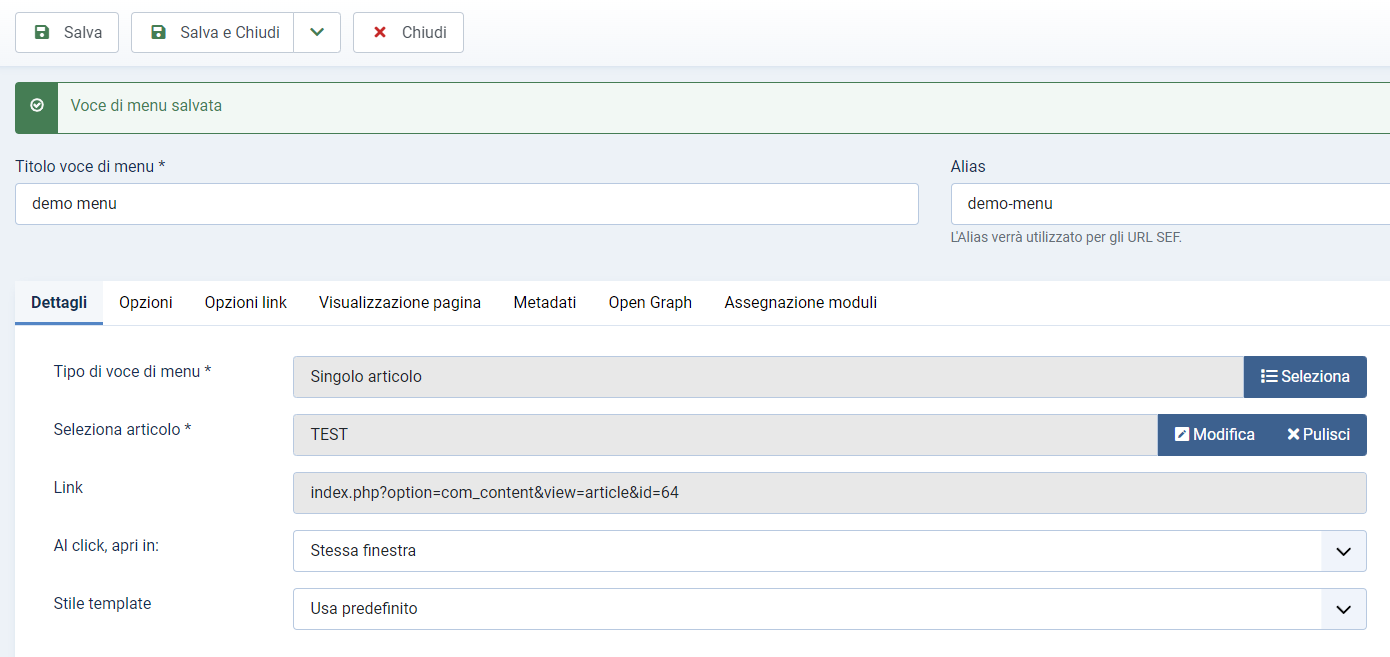This screenshot has height=657, width=1390.
Task: Open the Open Graph tab
Action: 650,302
